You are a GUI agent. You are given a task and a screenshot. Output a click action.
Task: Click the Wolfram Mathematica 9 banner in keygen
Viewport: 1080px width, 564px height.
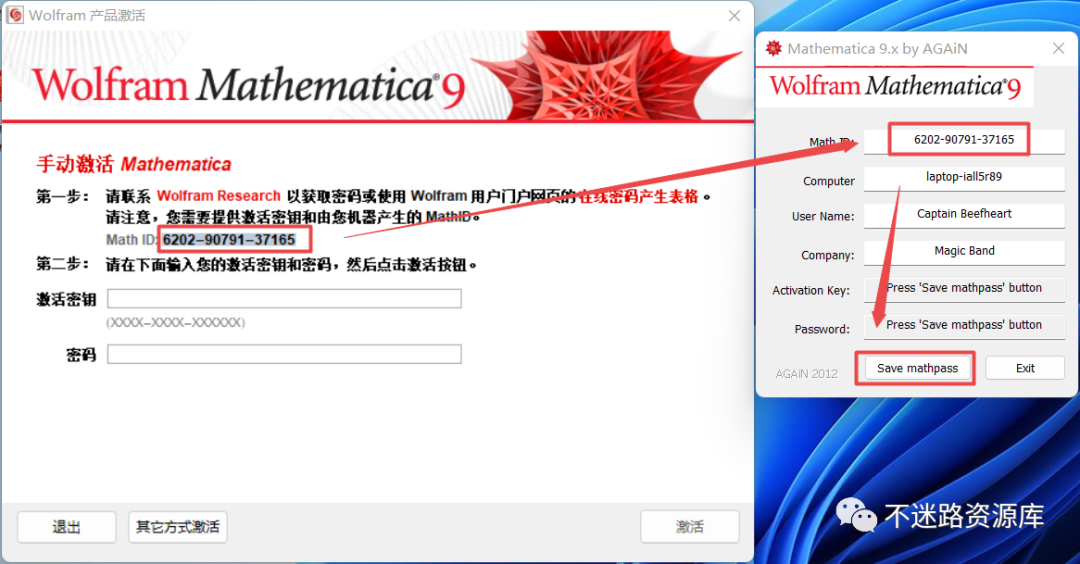[895, 87]
